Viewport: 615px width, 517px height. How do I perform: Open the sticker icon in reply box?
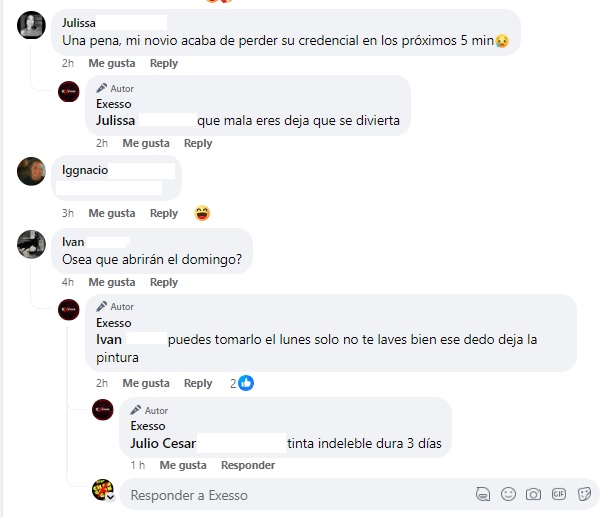(x=584, y=494)
